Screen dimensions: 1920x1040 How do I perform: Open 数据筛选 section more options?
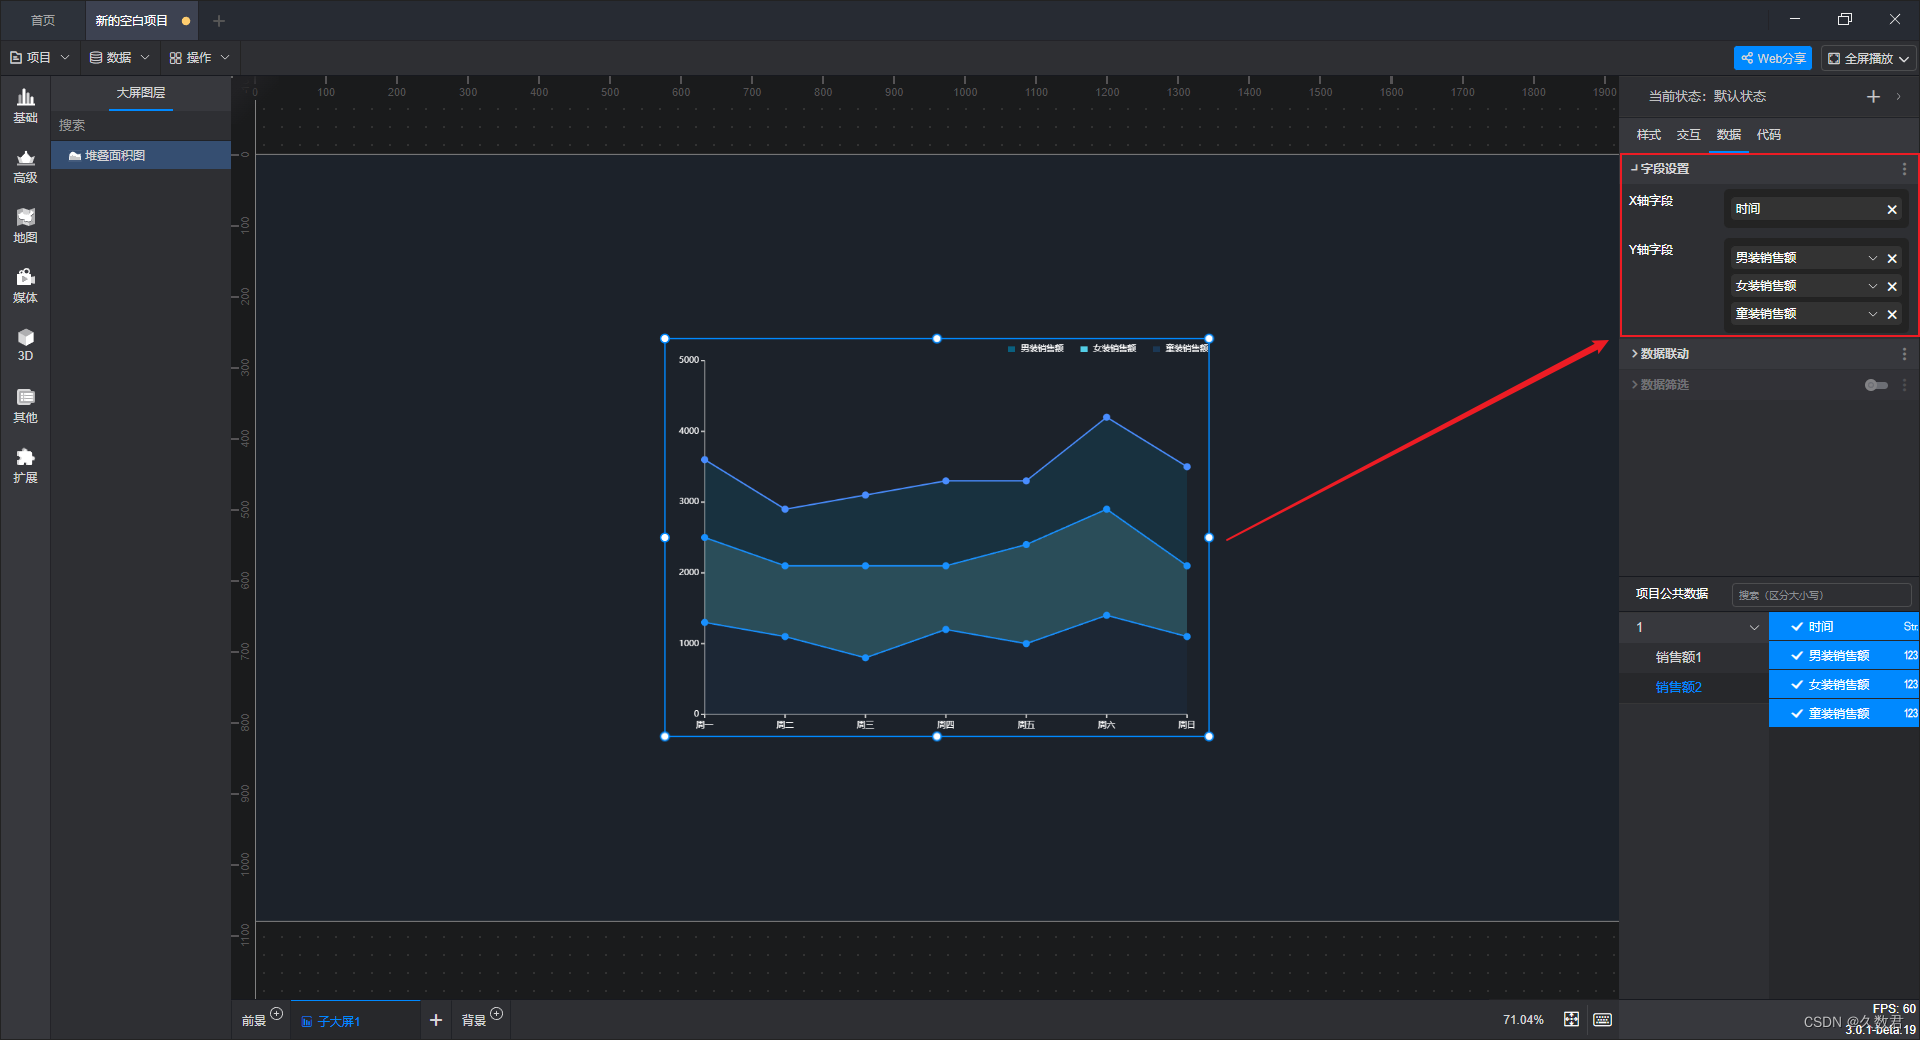[x=1904, y=385]
